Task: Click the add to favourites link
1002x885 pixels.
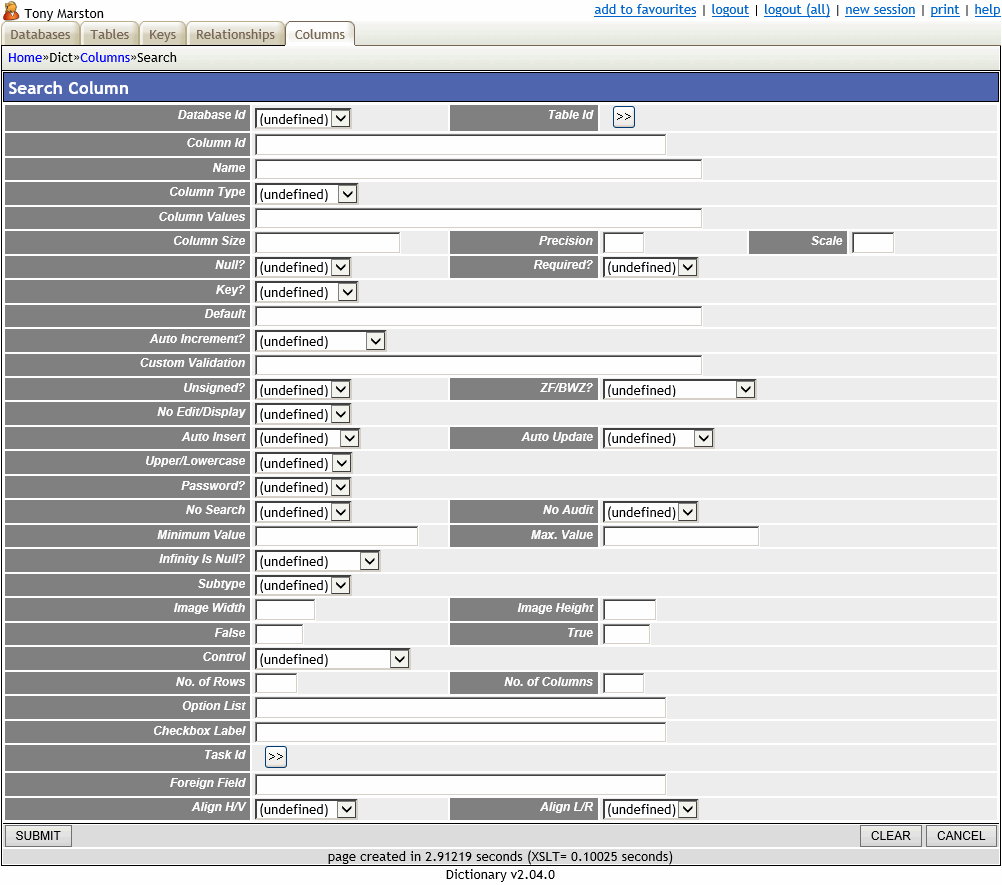Action: pyautogui.click(x=645, y=9)
